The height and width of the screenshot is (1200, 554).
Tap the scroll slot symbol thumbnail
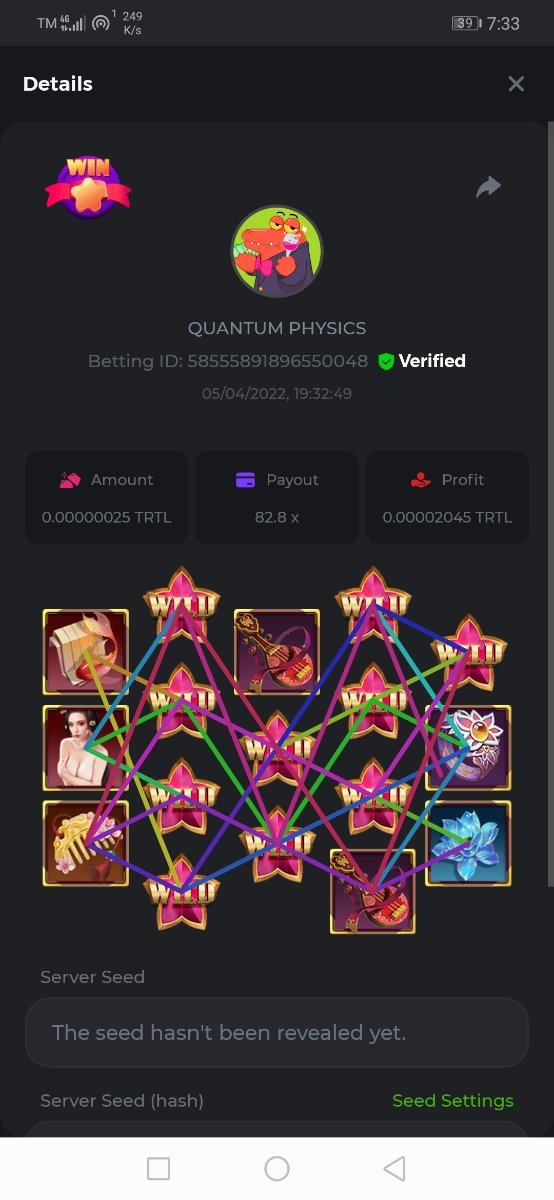(85, 652)
